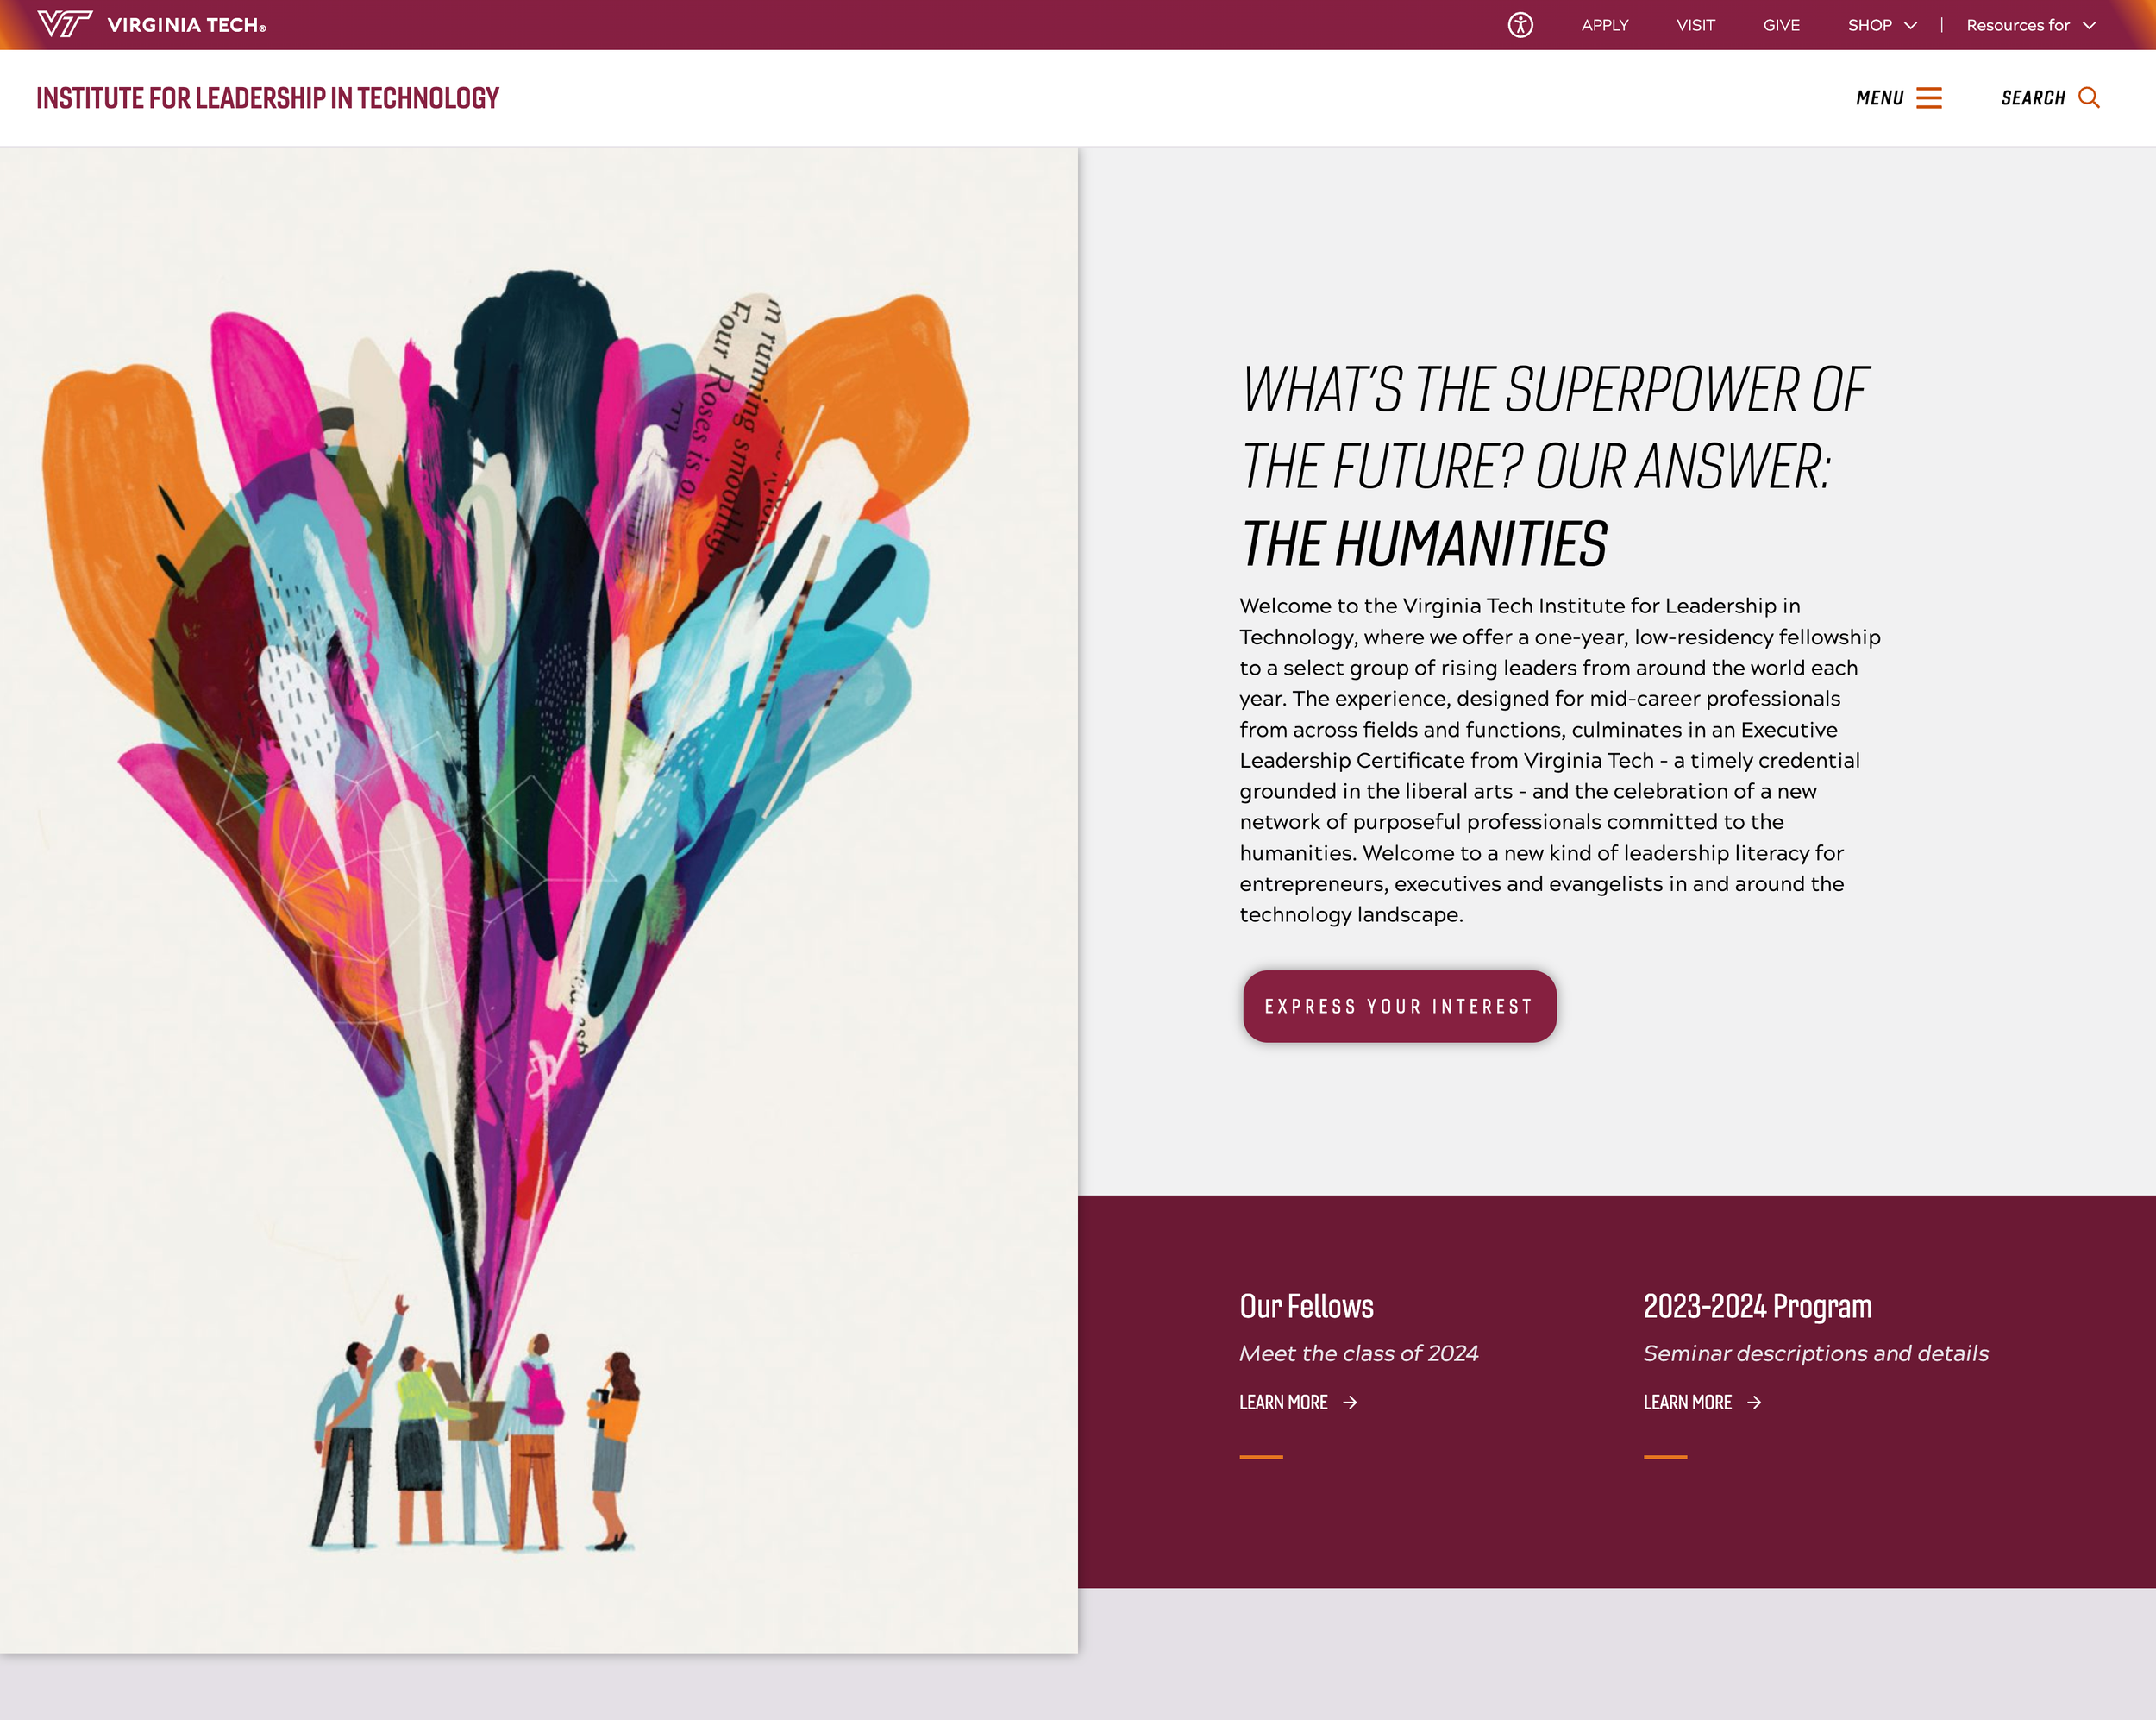The image size is (2156, 1720).
Task: Click the search magnifying glass icon
Action: 2089,98
